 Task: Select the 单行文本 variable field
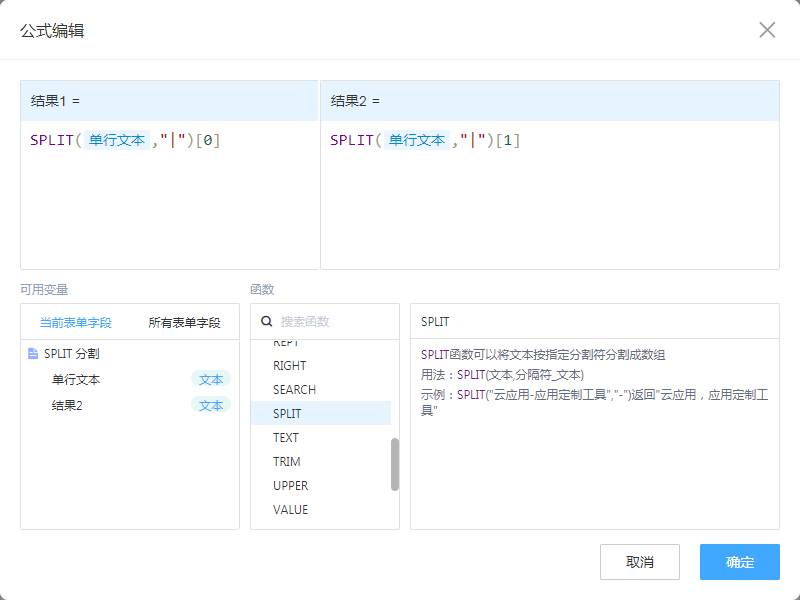(x=76, y=380)
